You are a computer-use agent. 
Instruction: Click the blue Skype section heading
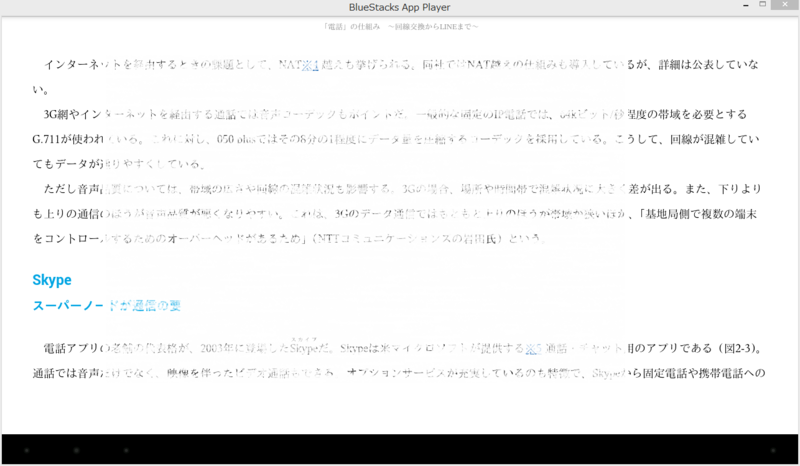52,280
